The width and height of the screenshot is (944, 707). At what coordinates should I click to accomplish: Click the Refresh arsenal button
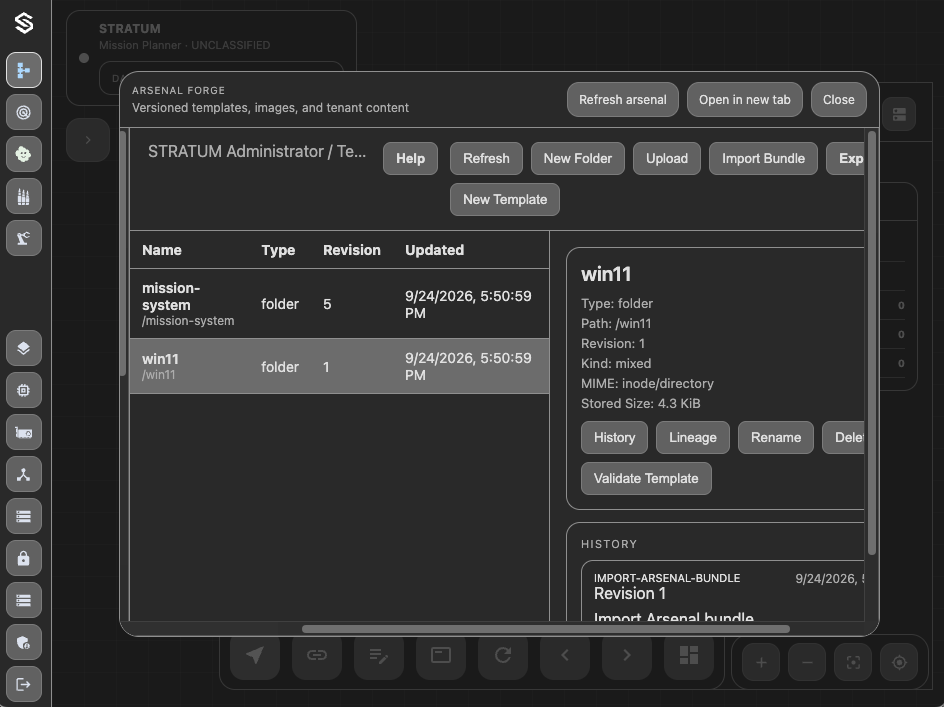pos(623,99)
